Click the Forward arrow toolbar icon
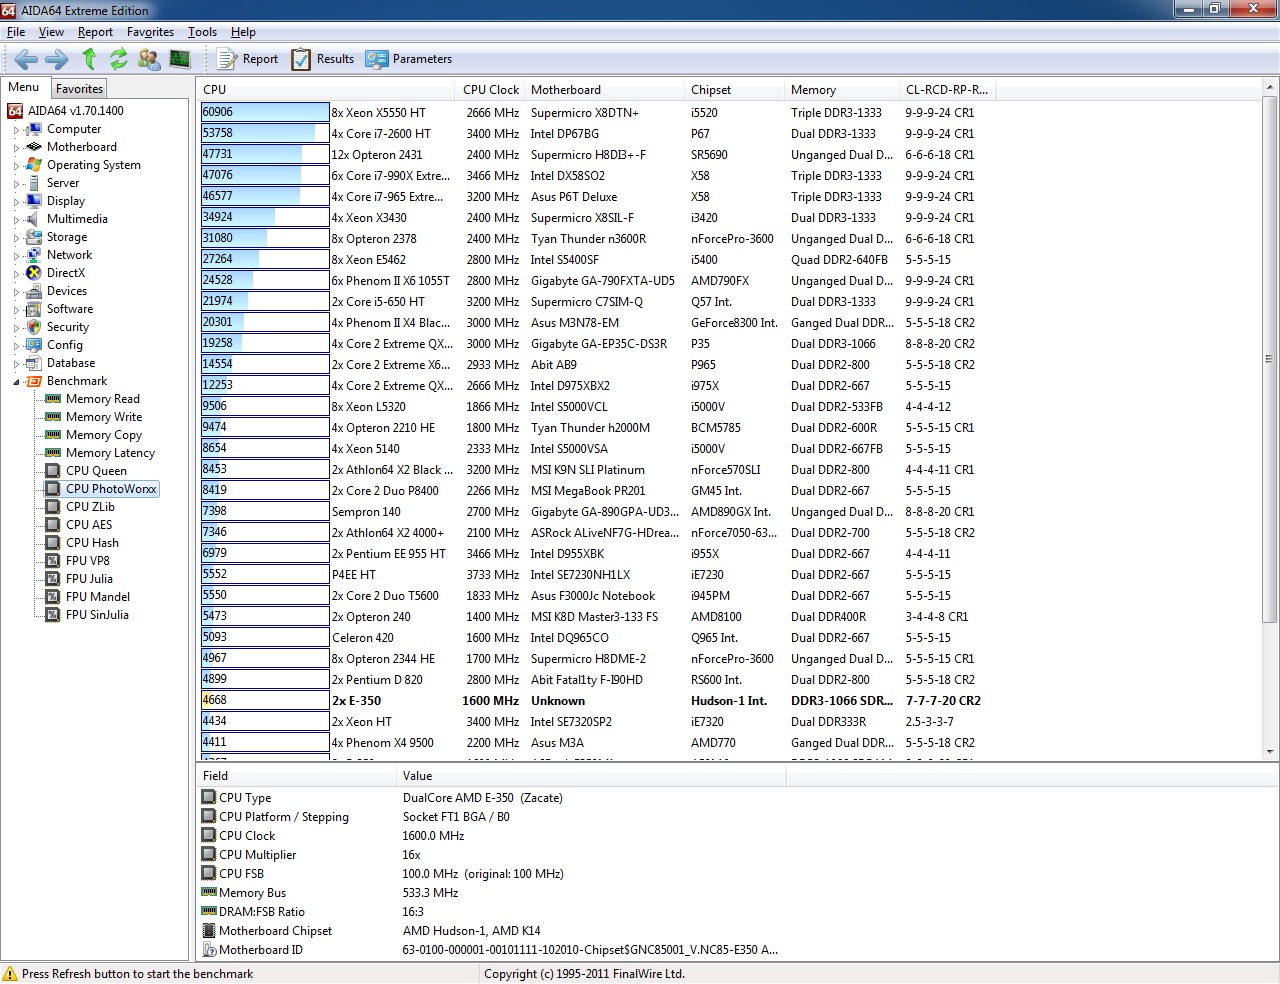Image resolution: width=1280 pixels, height=984 pixels. 57,59
